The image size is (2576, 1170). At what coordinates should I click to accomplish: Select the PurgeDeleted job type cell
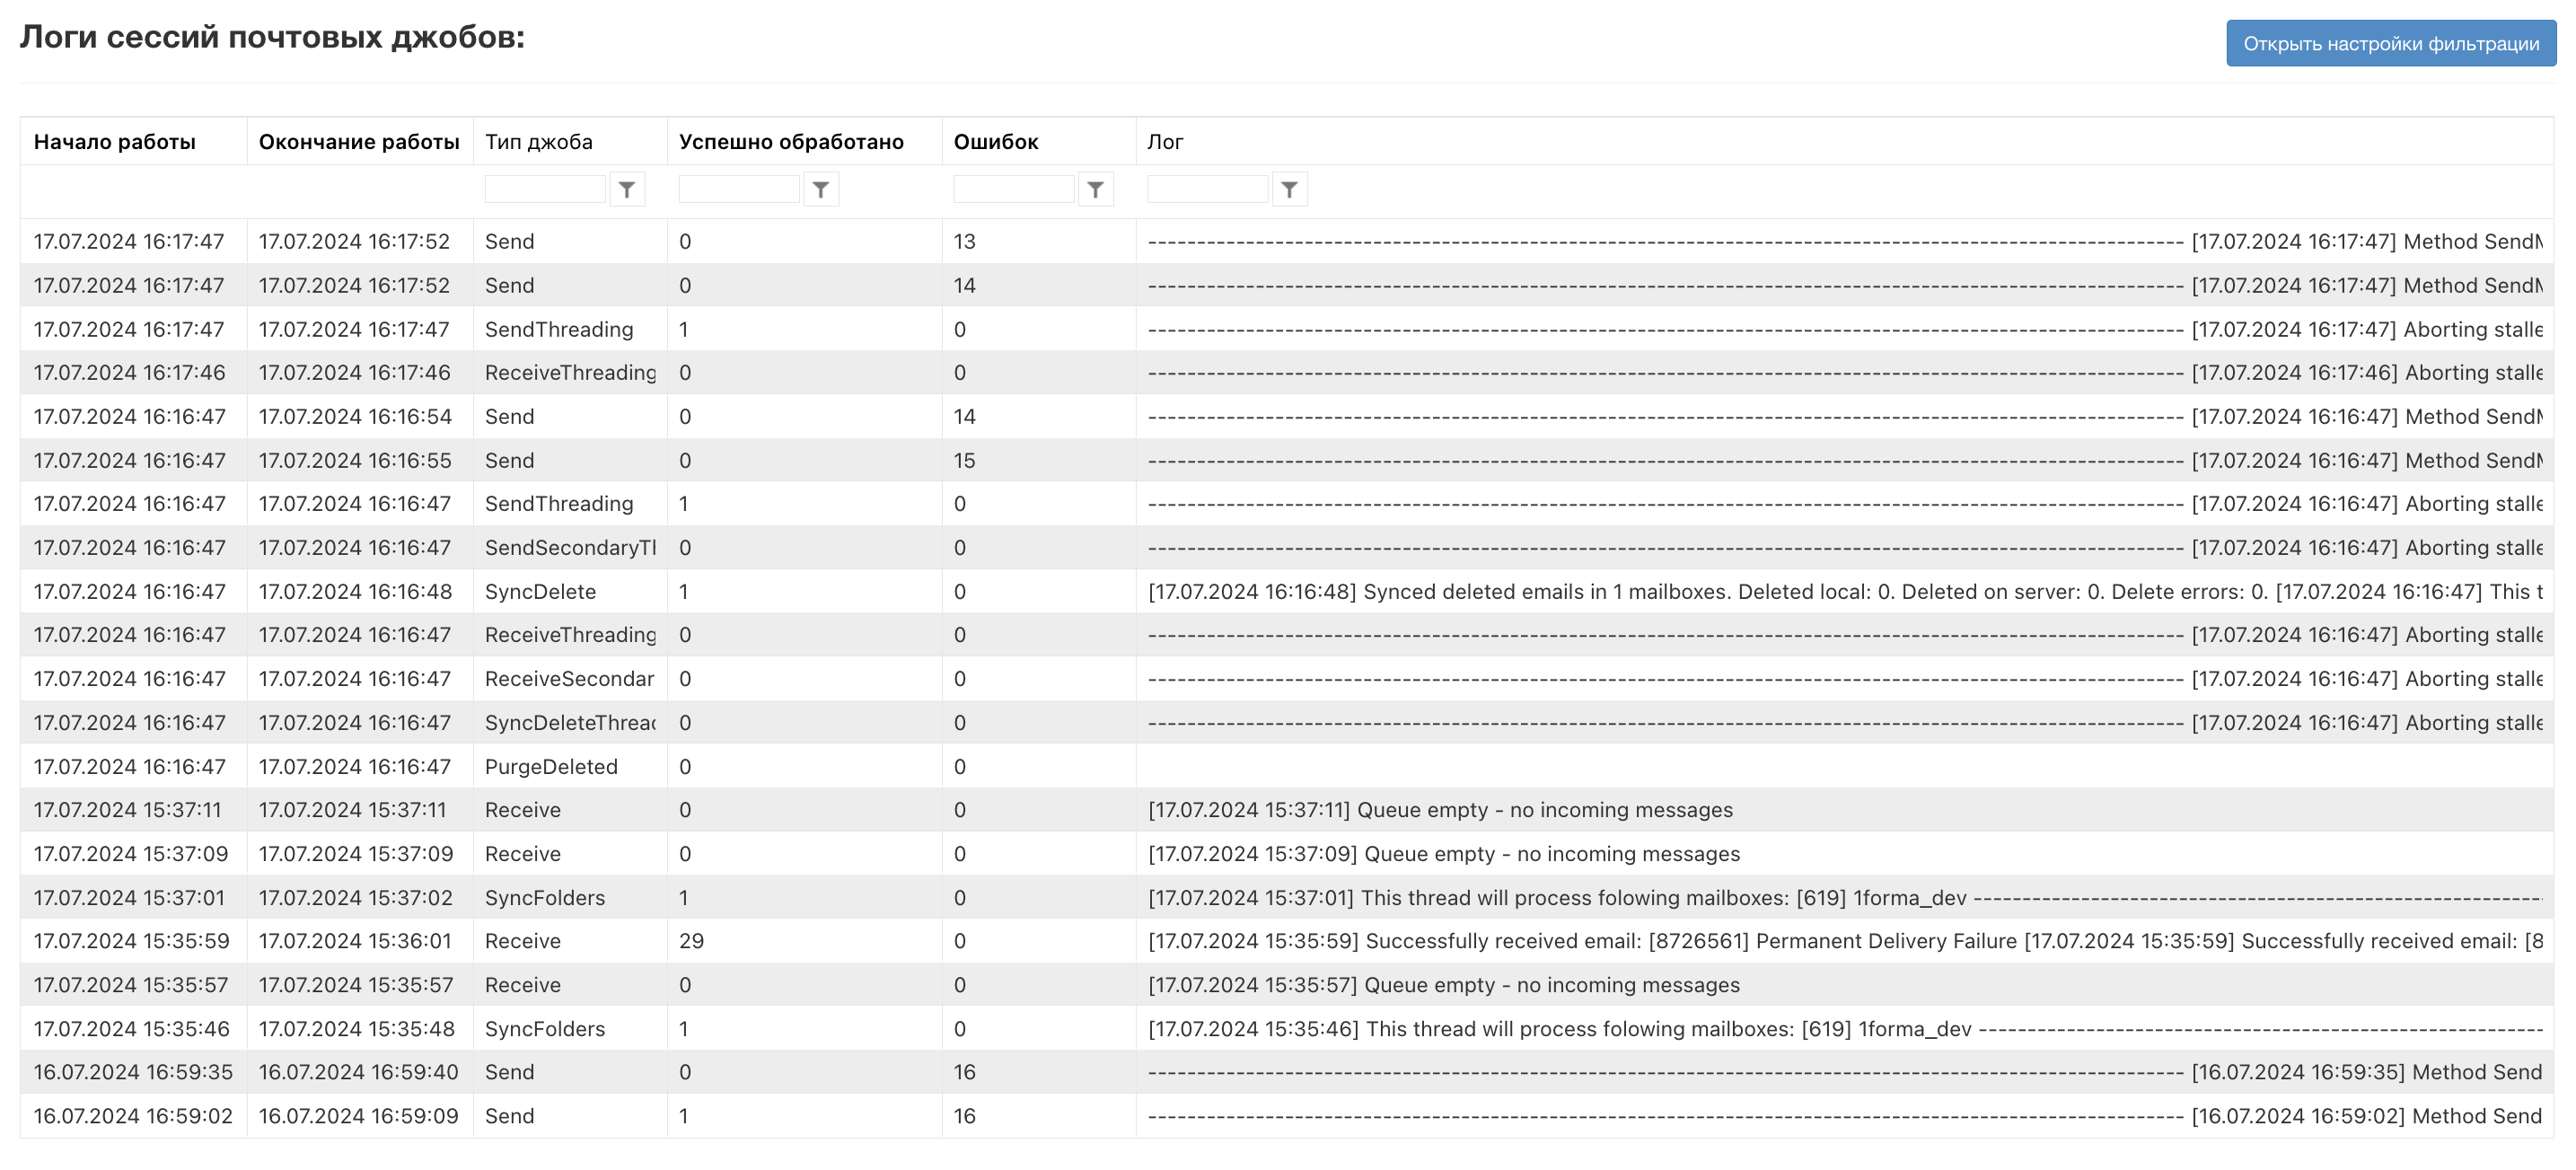[552, 767]
